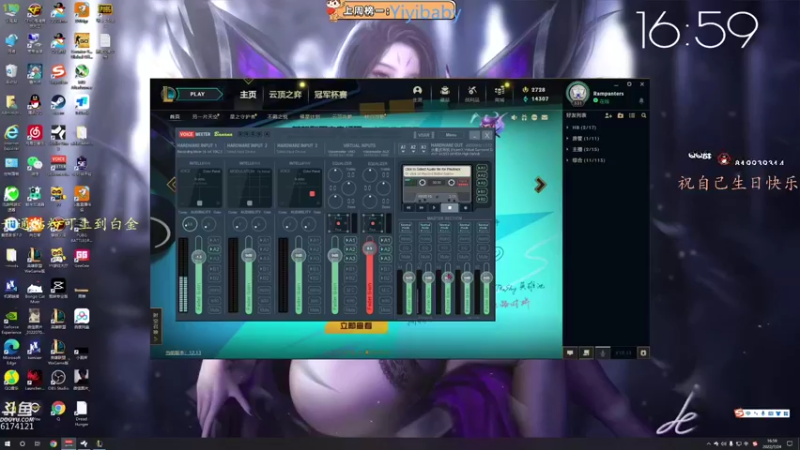Click Hardware Input 1 green fader knob
This screenshot has height=450, width=800.
(x=198, y=257)
